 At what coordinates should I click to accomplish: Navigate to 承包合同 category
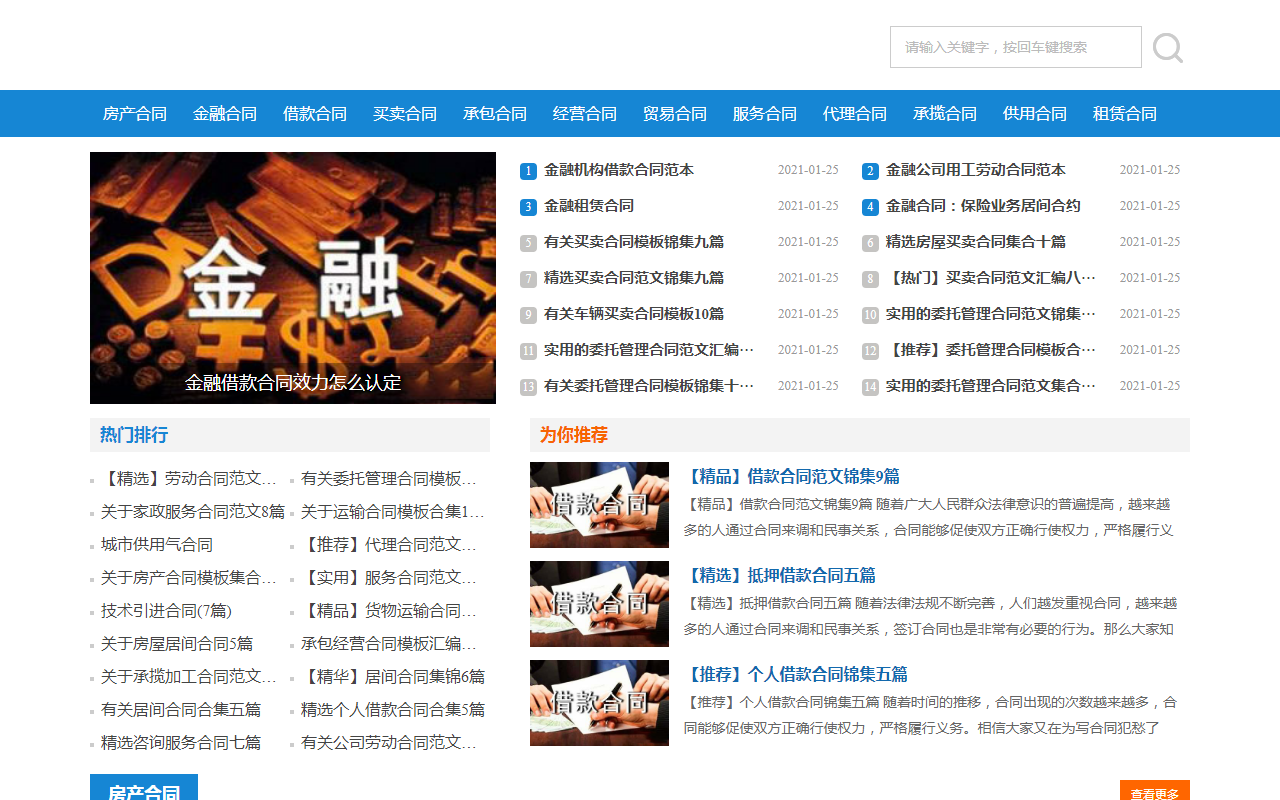tap(495, 114)
